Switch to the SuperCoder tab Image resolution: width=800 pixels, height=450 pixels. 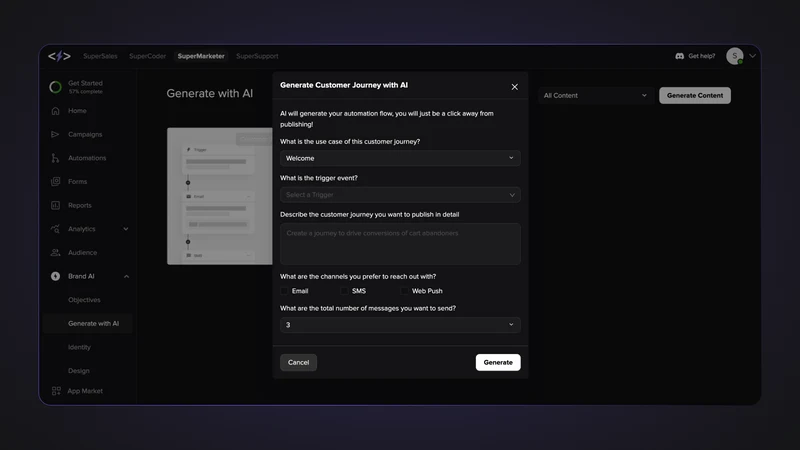pos(147,56)
